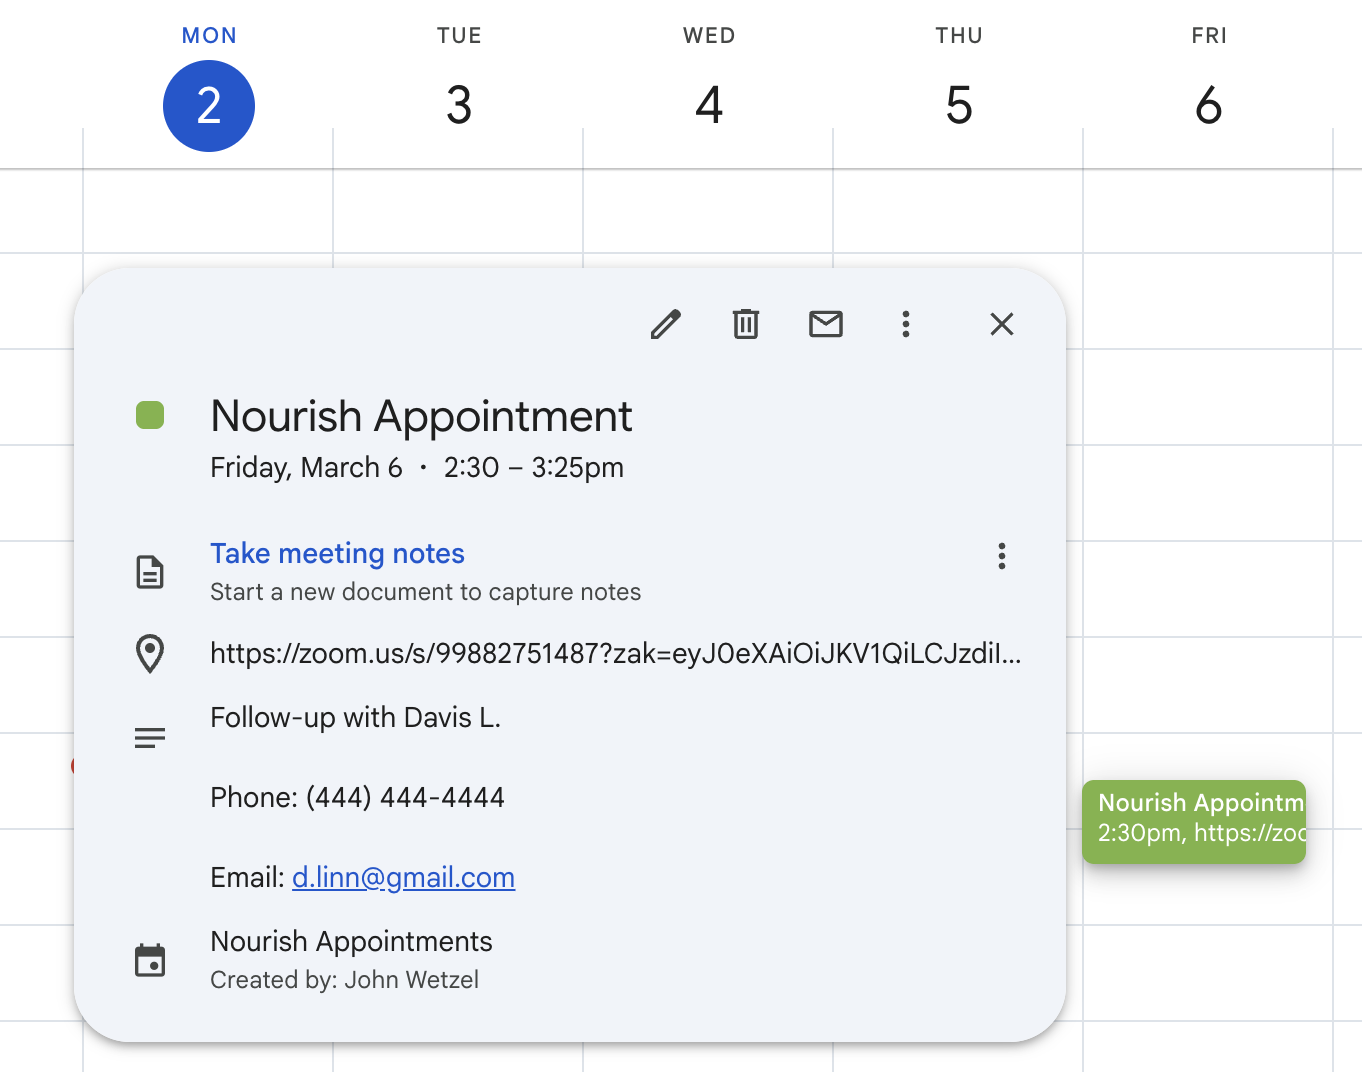Click Take meeting notes link
The width and height of the screenshot is (1362, 1072).
(337, 553)
